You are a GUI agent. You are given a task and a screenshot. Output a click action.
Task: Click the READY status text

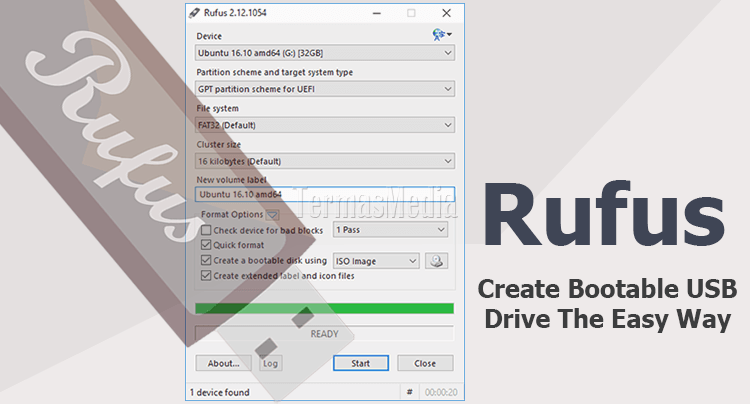coord(324,334)
